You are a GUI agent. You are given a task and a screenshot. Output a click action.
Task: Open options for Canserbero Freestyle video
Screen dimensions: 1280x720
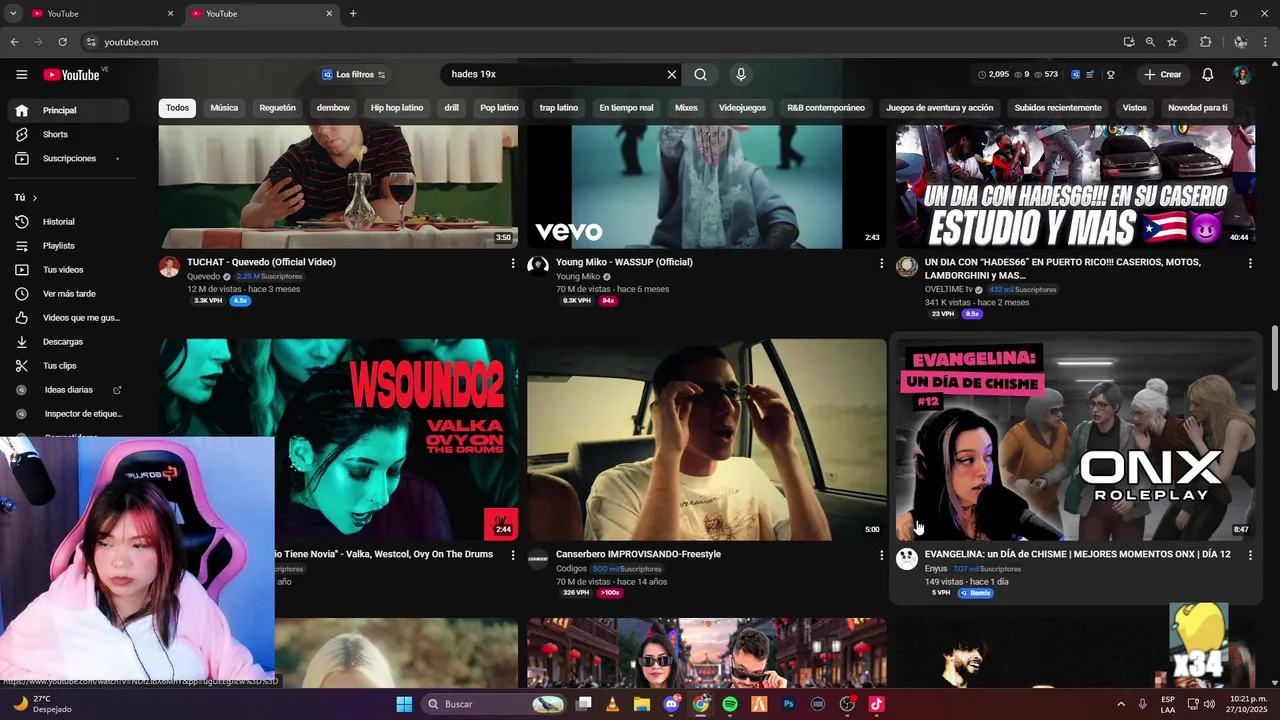click(881, 555)
